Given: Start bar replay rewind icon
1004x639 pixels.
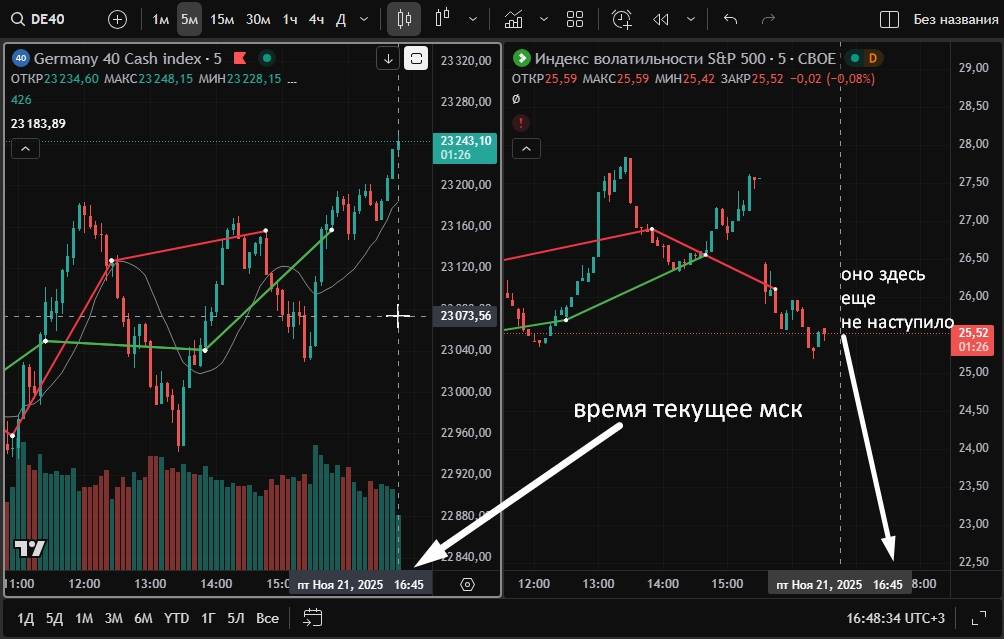Looking at the screenshot, I should click(660, 19).
